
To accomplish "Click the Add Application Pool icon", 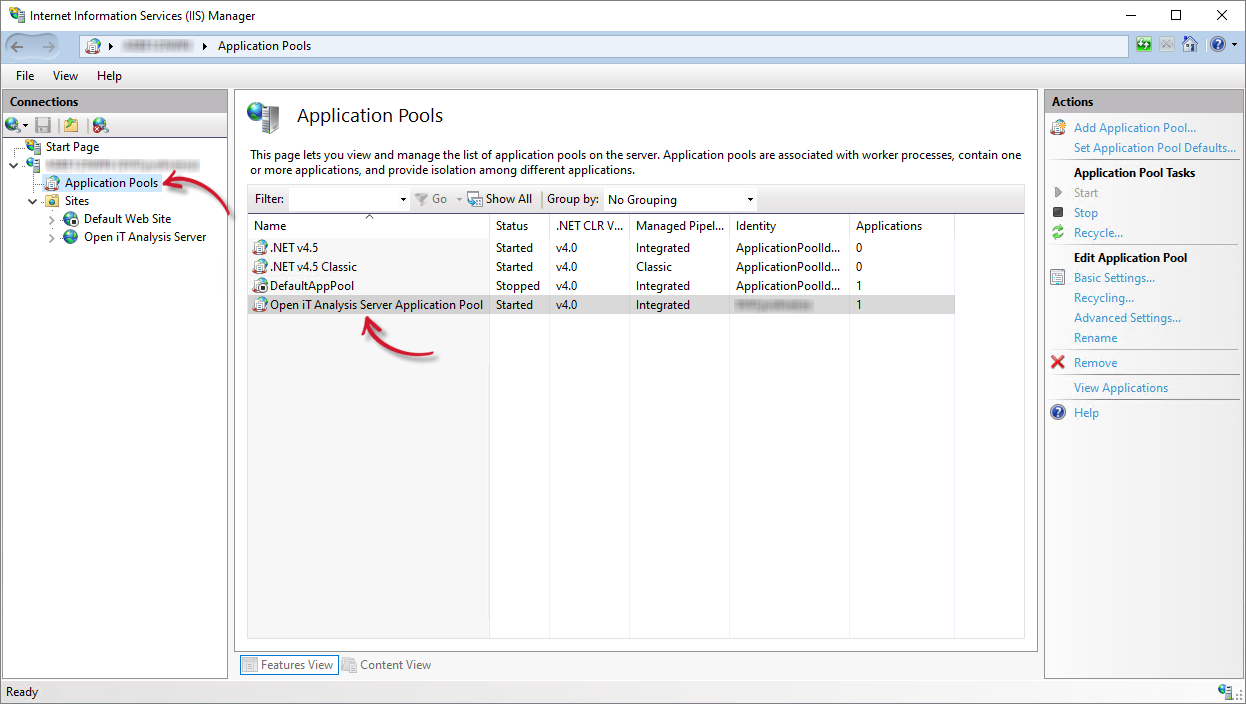I will click(1058, 127).
